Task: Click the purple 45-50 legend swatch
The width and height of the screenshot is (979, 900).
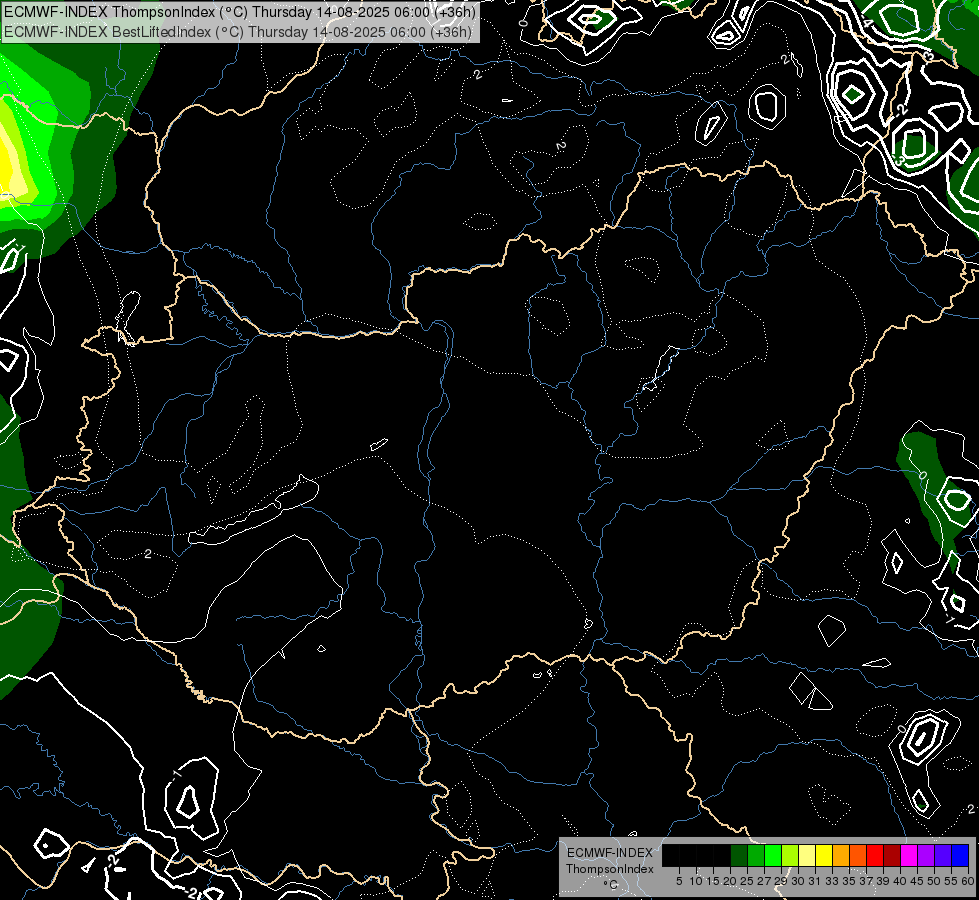Action: [926, 855]
